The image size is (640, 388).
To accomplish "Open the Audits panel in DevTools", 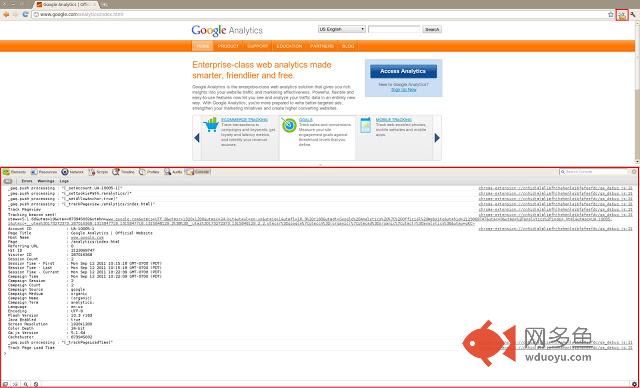I will pyautogui.click(x=173, y=172).
